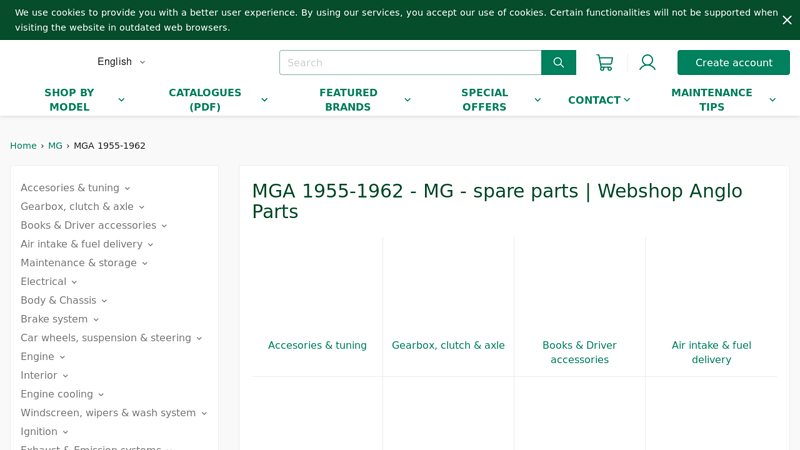Open the Featured Brands menu
The image size is (800, 450).
coord(348,99)
